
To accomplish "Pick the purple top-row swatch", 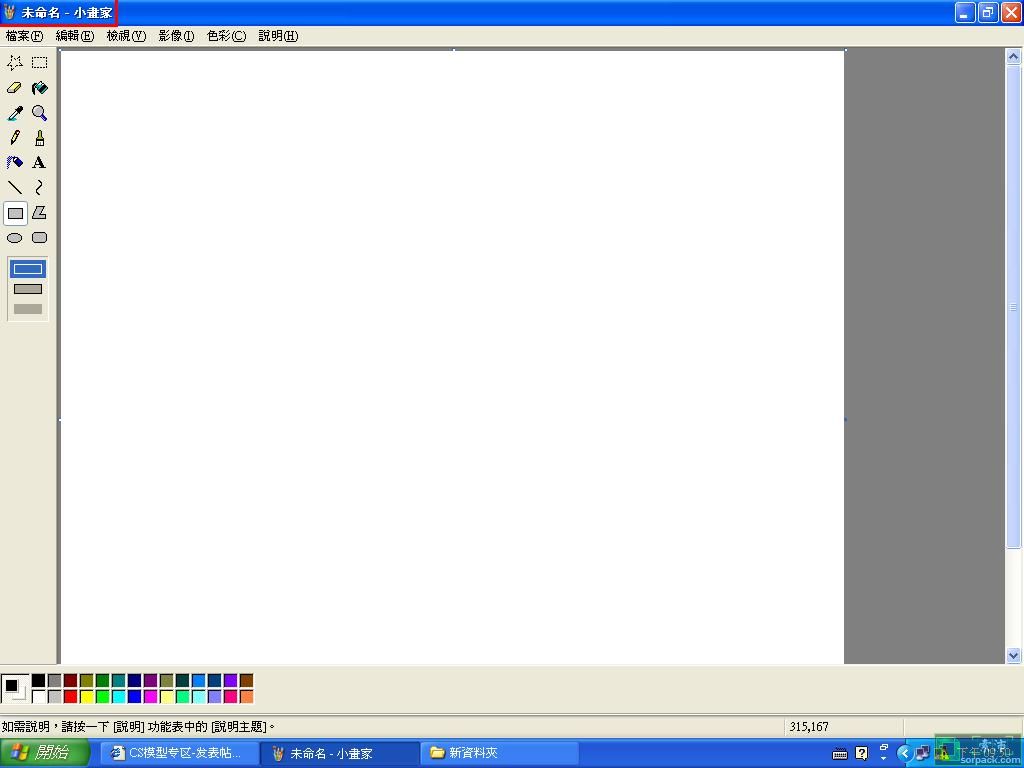I will coord(150,681).
